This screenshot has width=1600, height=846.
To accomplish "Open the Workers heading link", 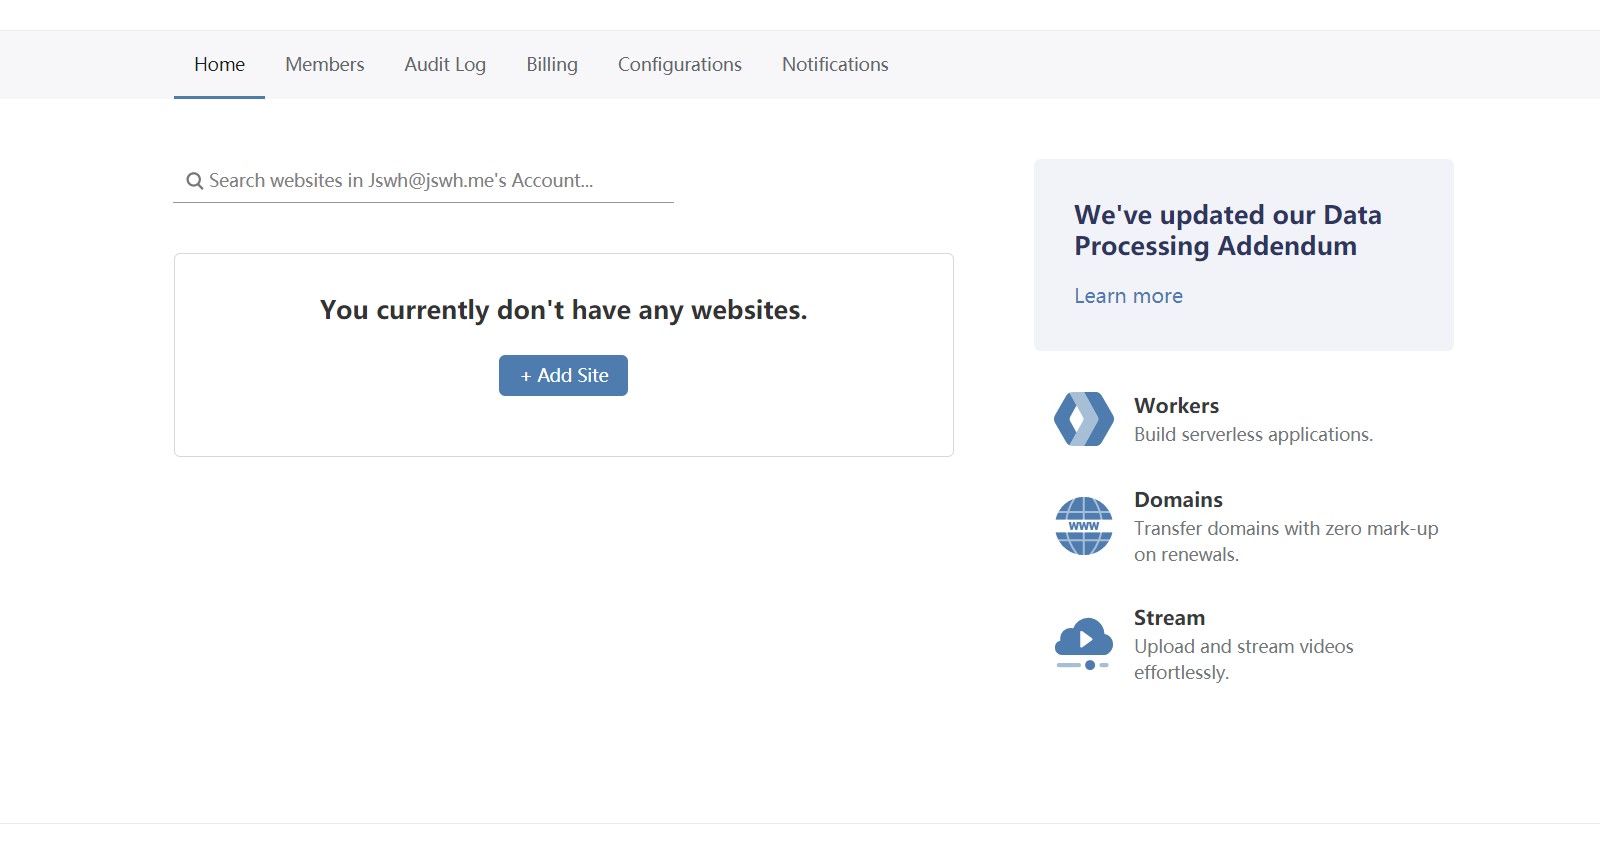I will (1176, 406).
